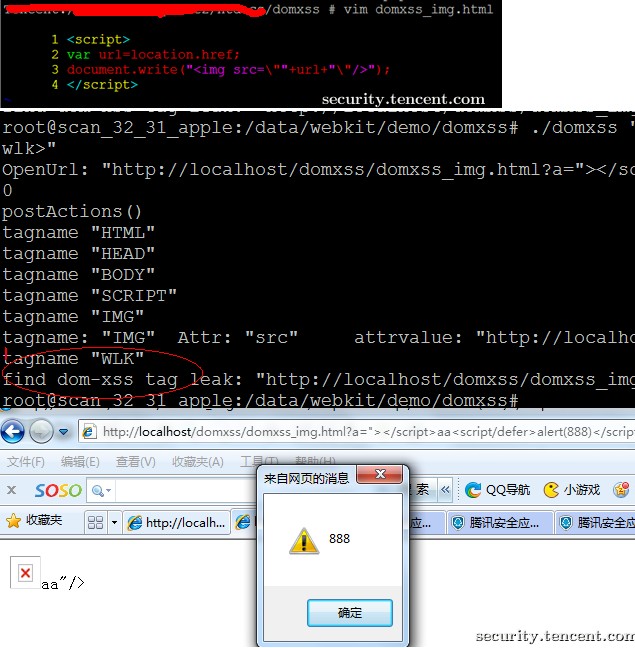Click the browser back arrow button
Screen dimensions: 635x648
[x=13, y=431]
